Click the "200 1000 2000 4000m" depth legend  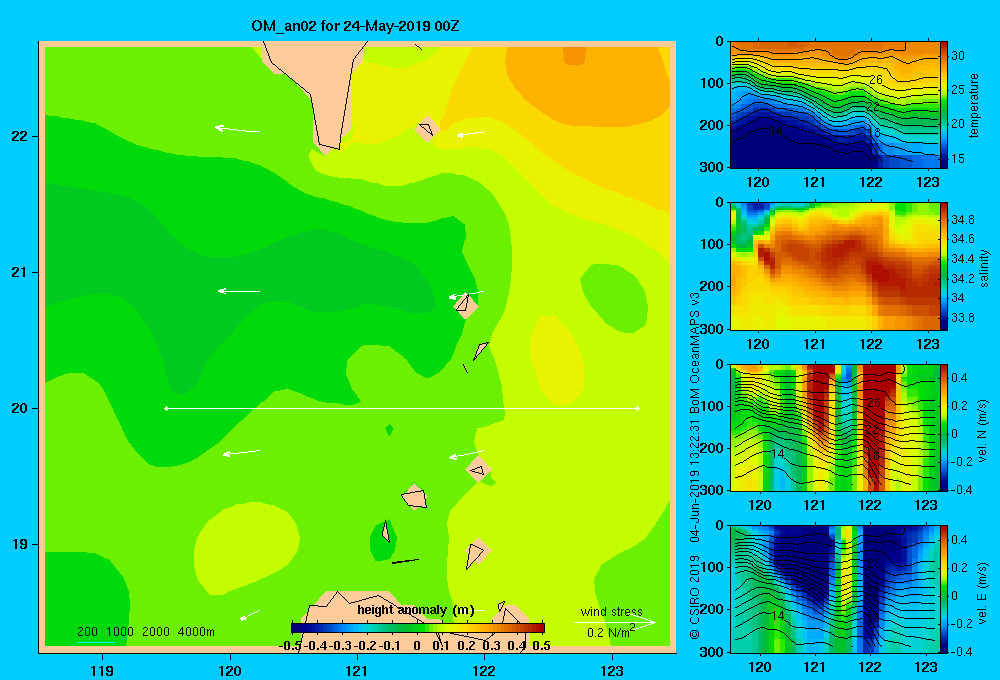point(146,632)
